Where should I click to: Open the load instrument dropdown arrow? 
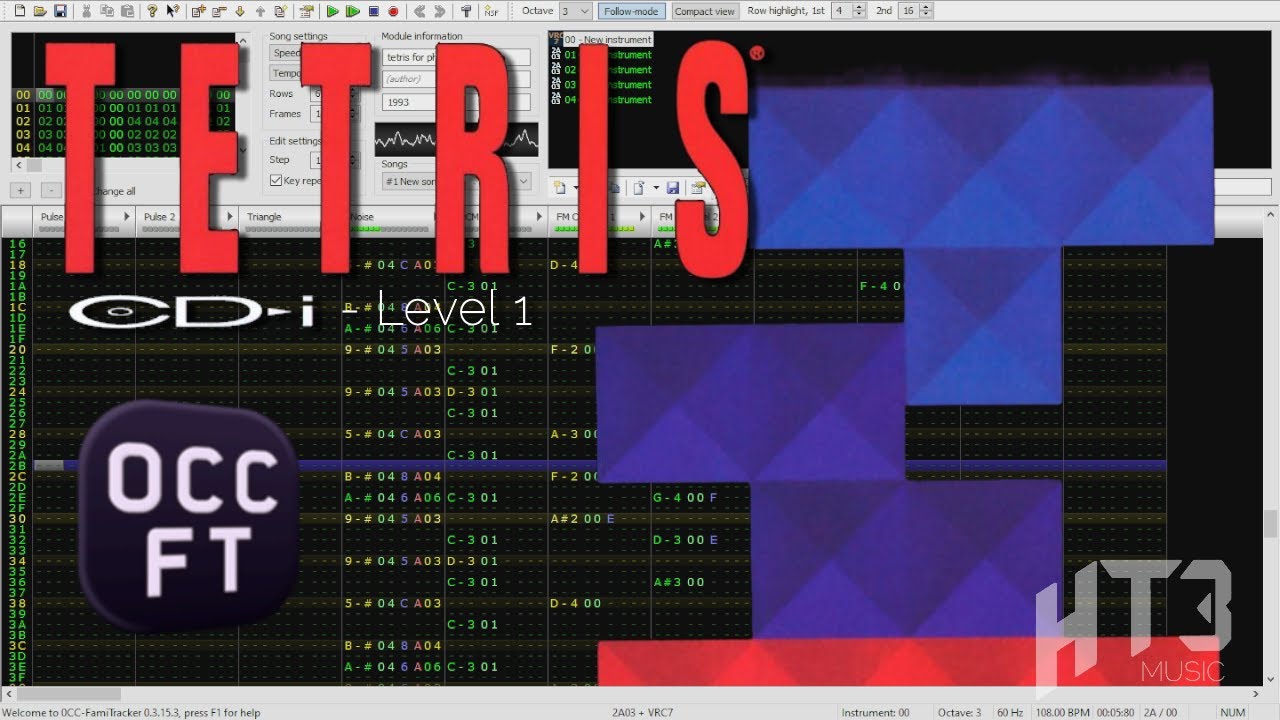click(656, 187)
